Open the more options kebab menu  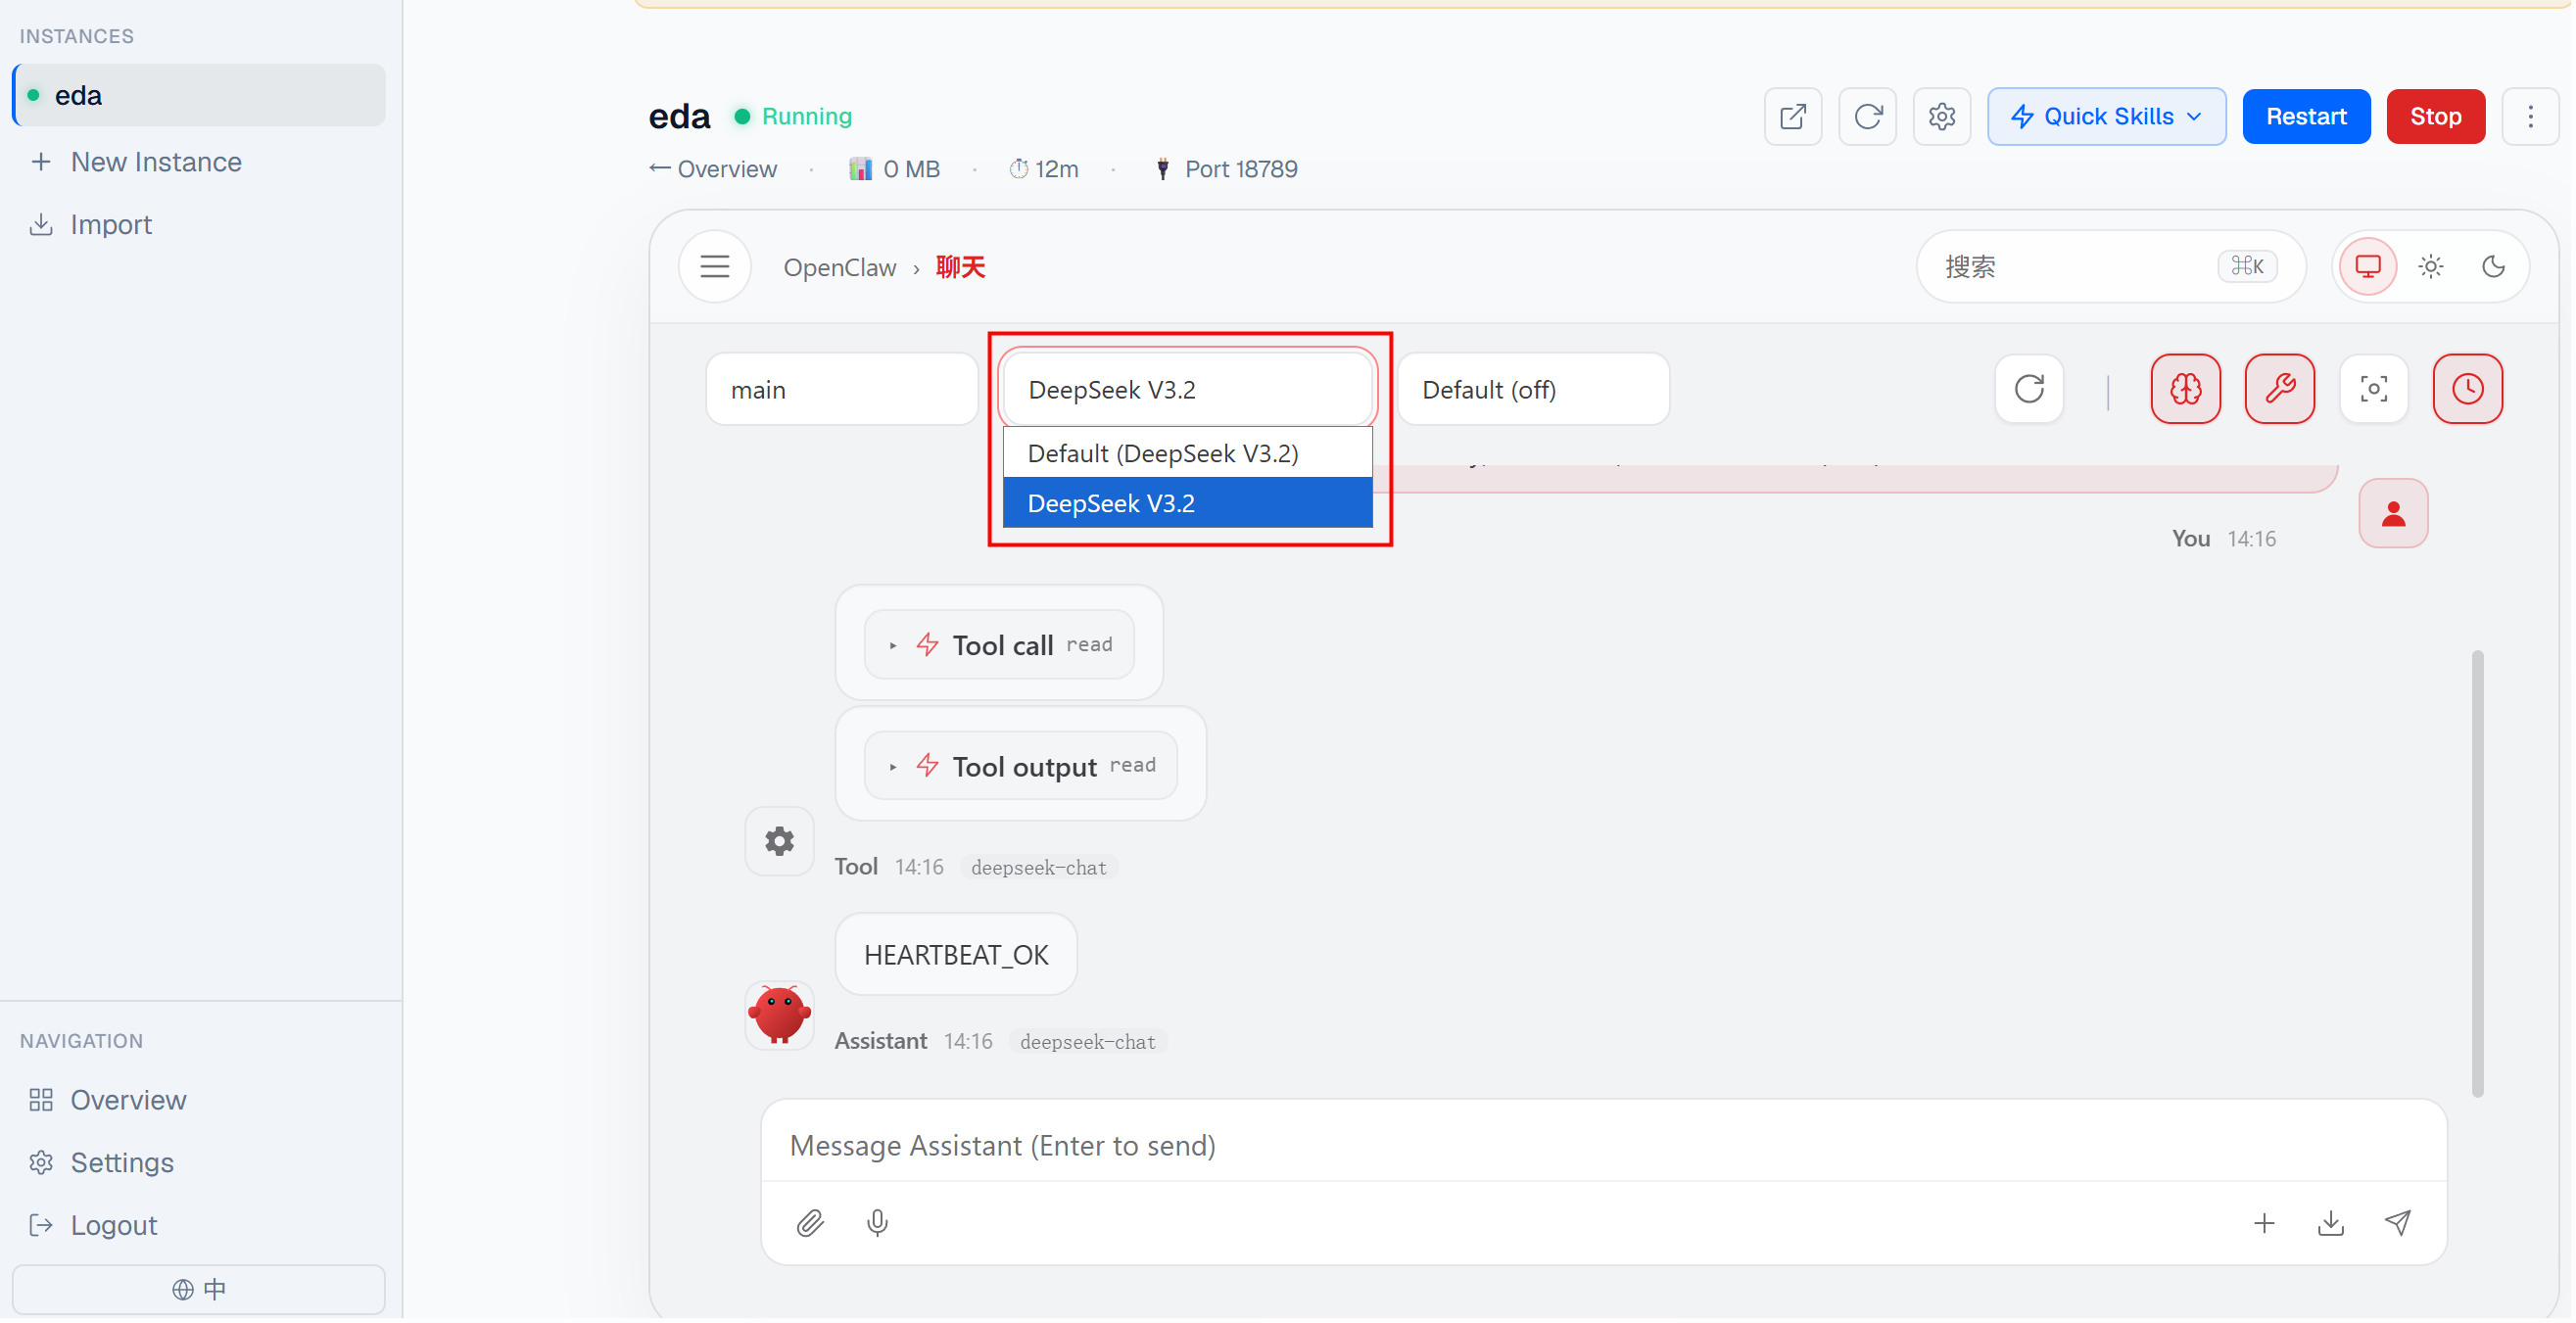(x=2530, y=117)
